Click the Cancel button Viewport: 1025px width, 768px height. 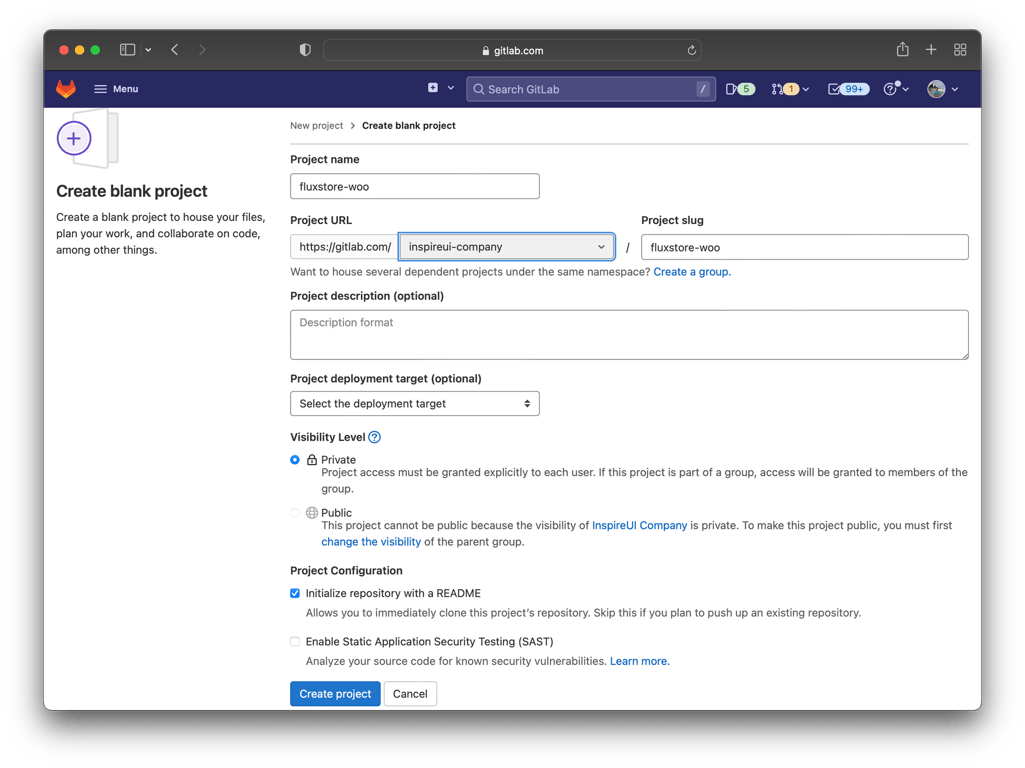410,693
